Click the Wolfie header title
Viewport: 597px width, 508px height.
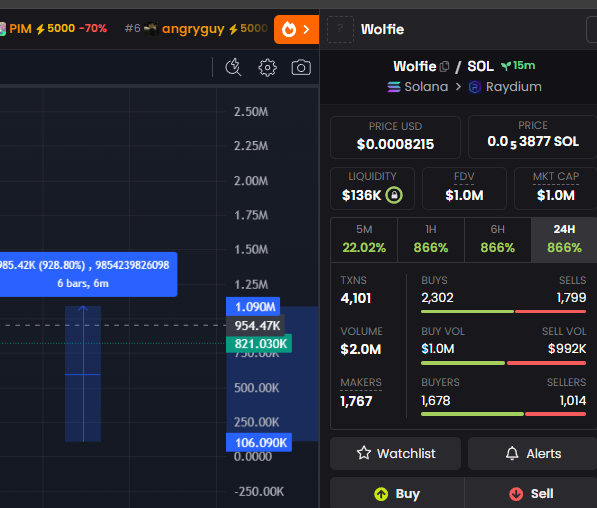tap(382, 29)
